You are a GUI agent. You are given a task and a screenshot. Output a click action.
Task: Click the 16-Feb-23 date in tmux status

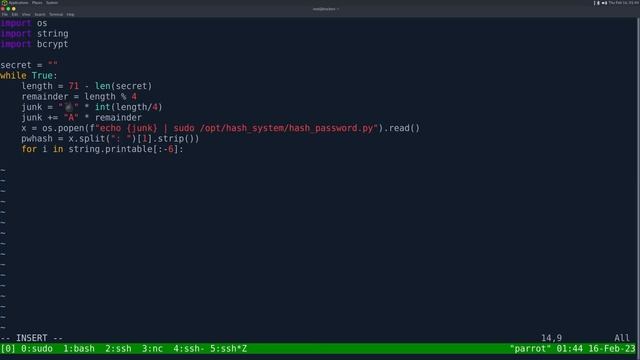612,349
